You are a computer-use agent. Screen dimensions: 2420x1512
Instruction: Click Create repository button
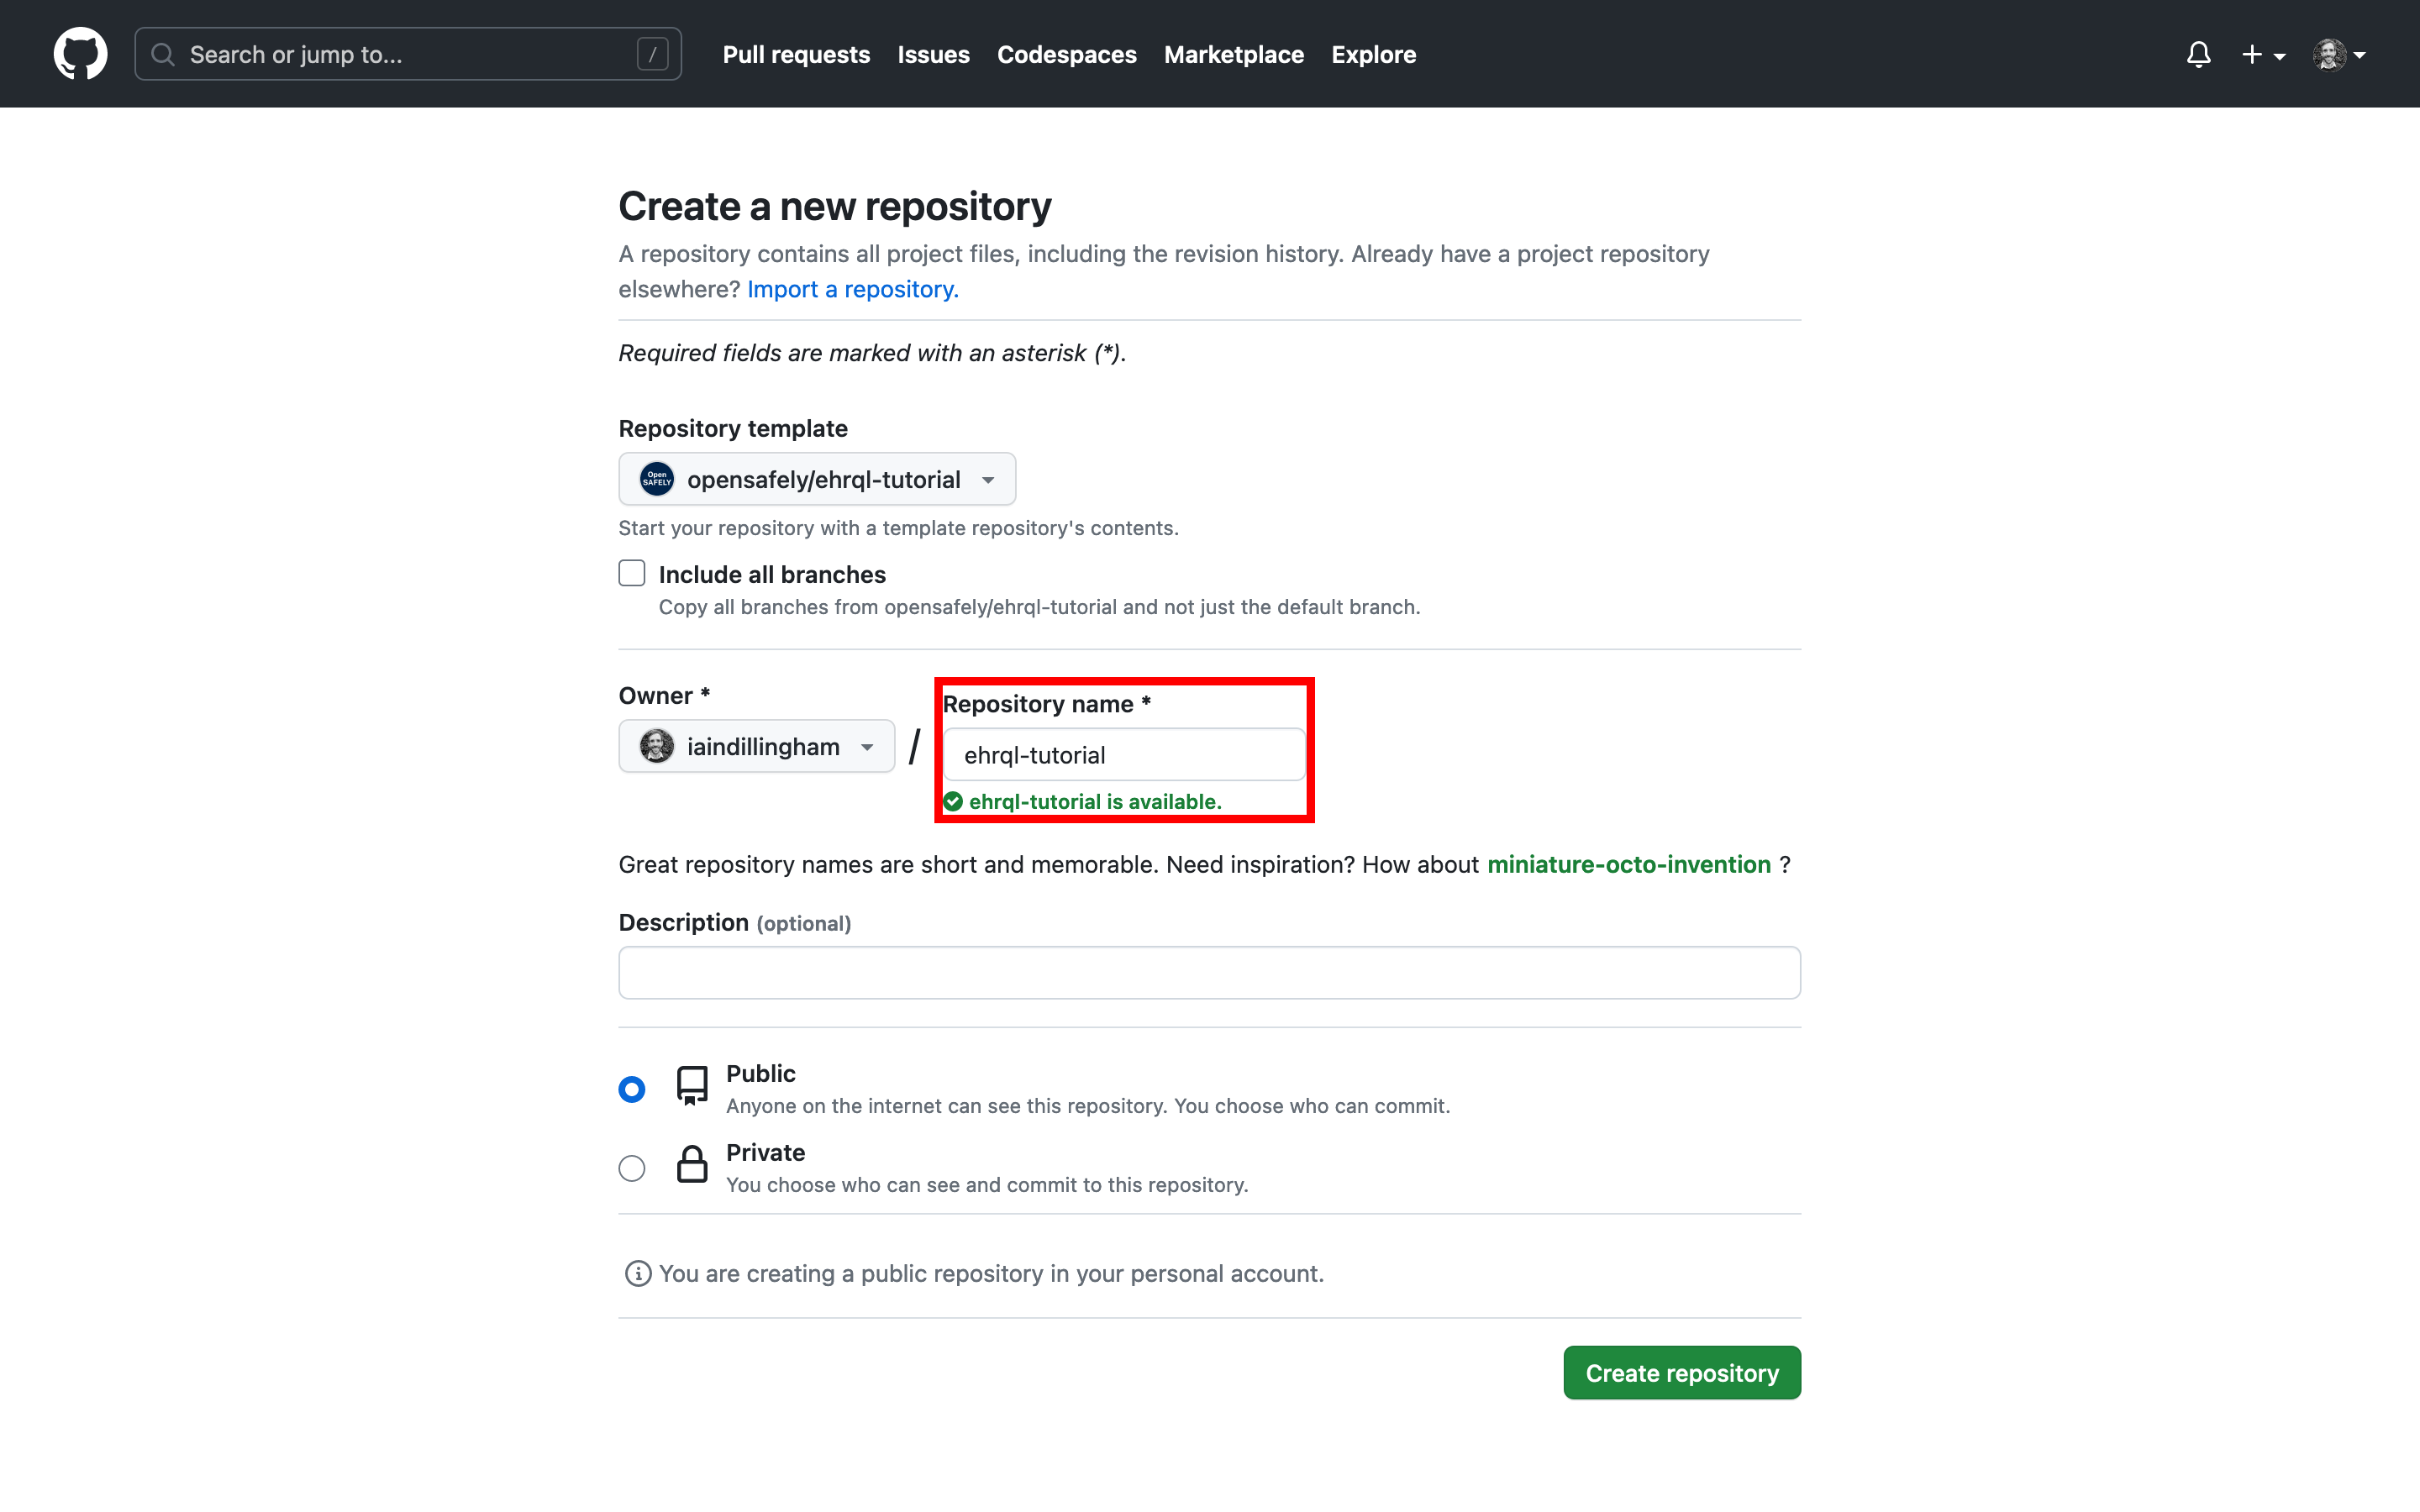1681,1373
